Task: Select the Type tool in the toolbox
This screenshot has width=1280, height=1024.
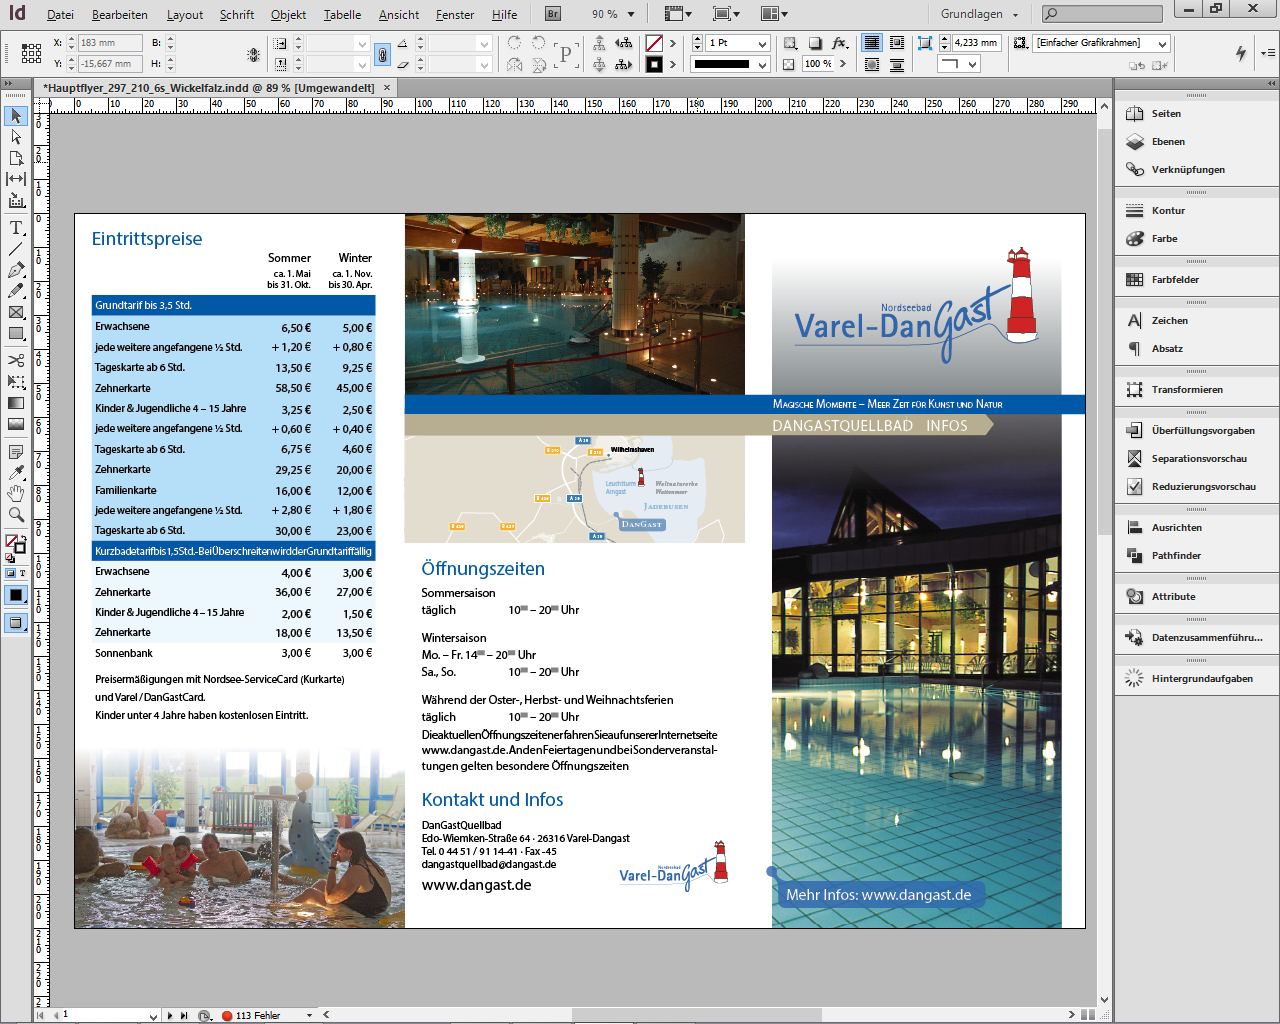Action: point(16,228)
